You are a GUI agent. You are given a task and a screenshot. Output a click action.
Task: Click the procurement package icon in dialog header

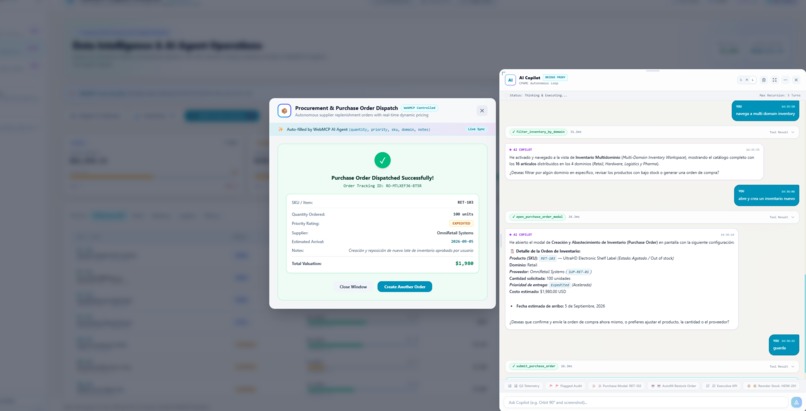pyautogui.click(x=284, y=110)
